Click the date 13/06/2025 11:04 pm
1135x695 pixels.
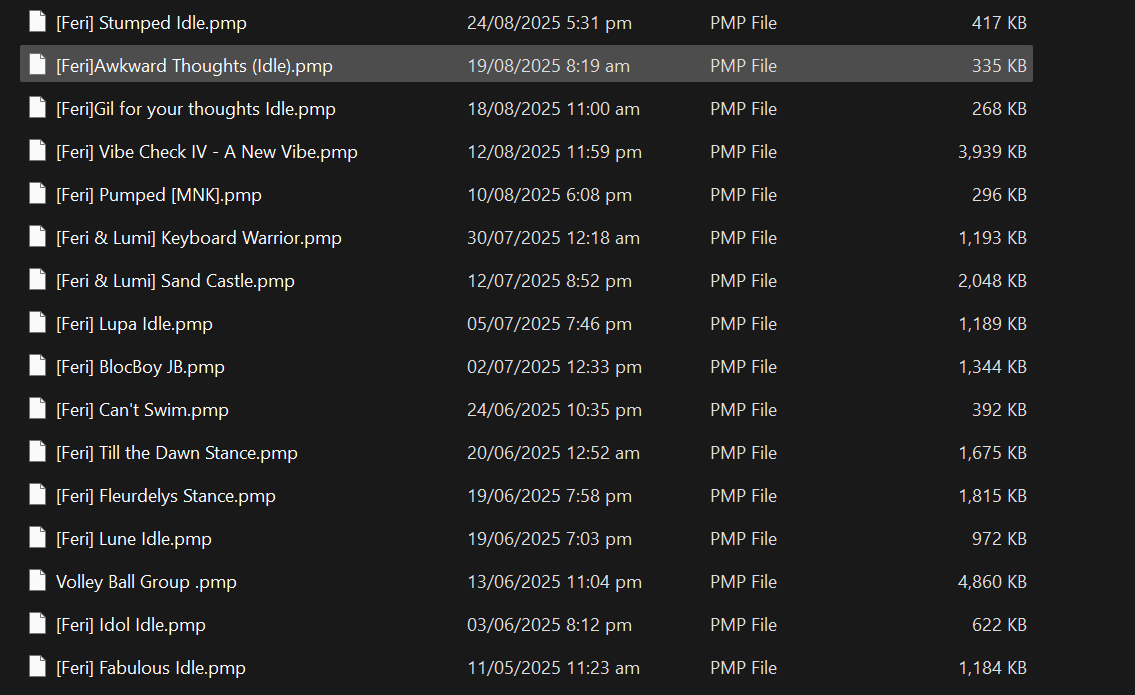click(554, 582)
